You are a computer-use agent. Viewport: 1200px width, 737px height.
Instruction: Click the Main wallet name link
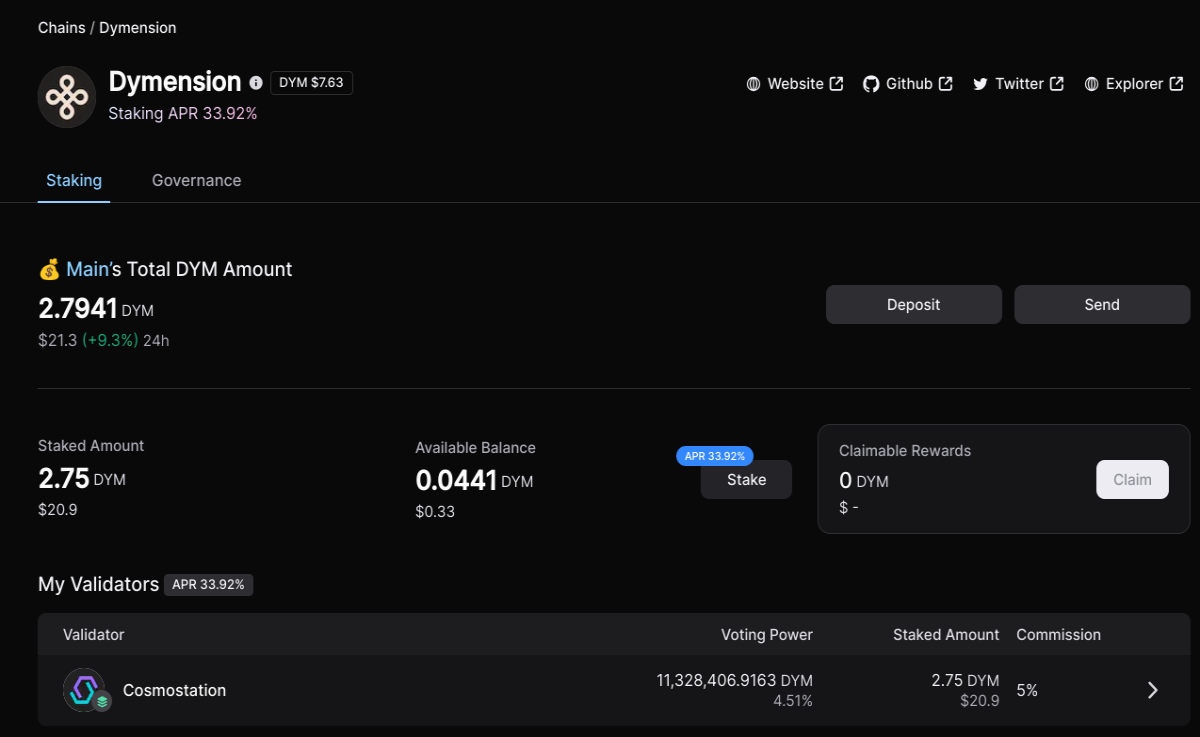click(87, 269)
